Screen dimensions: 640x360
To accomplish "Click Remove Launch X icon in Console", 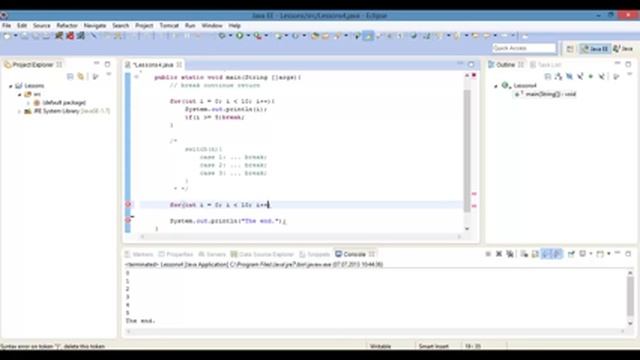I will pos(499,254).
